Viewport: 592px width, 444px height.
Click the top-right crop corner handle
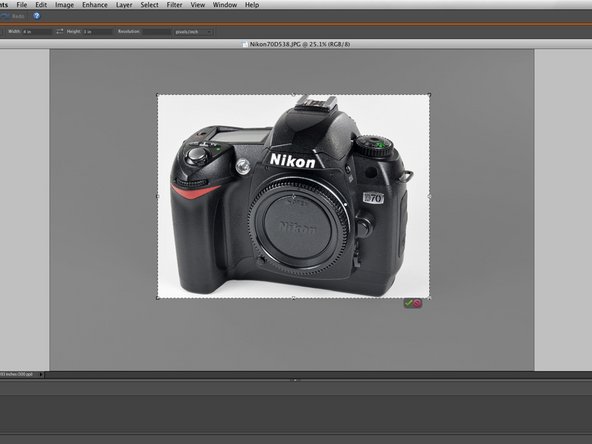pos(429,94)
